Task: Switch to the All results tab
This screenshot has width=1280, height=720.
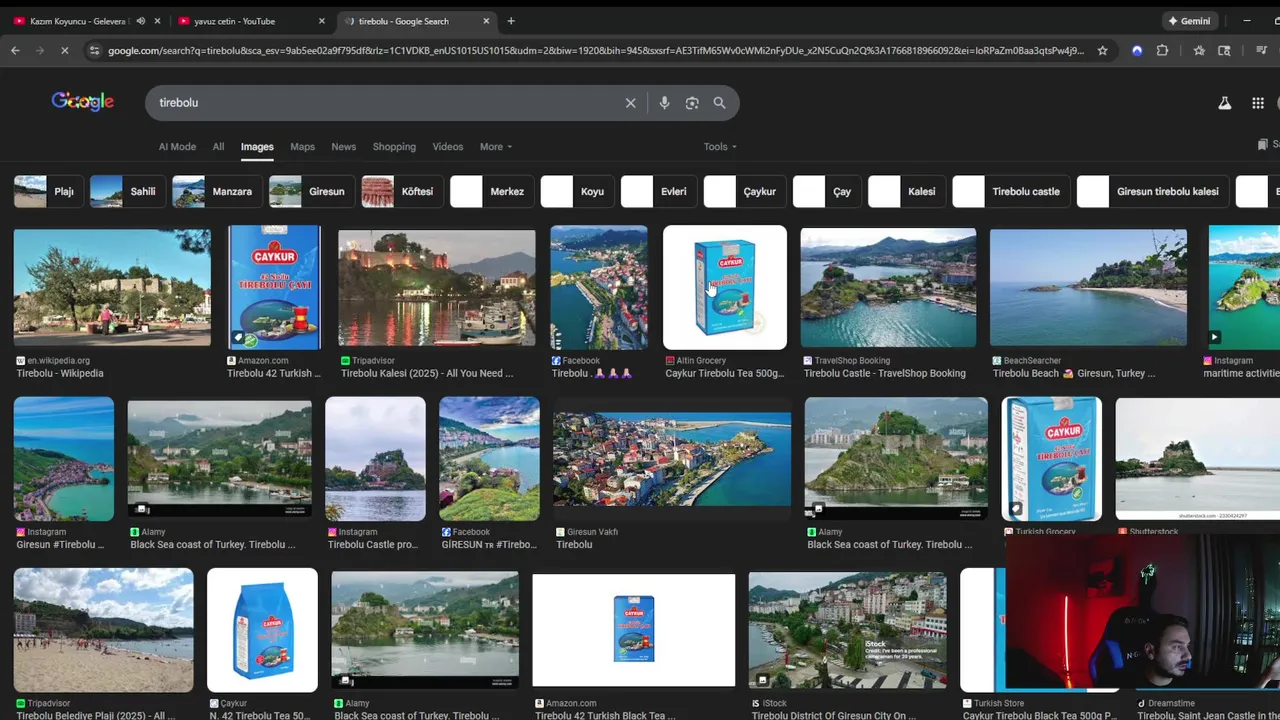Action: click(x=218, y=147)
